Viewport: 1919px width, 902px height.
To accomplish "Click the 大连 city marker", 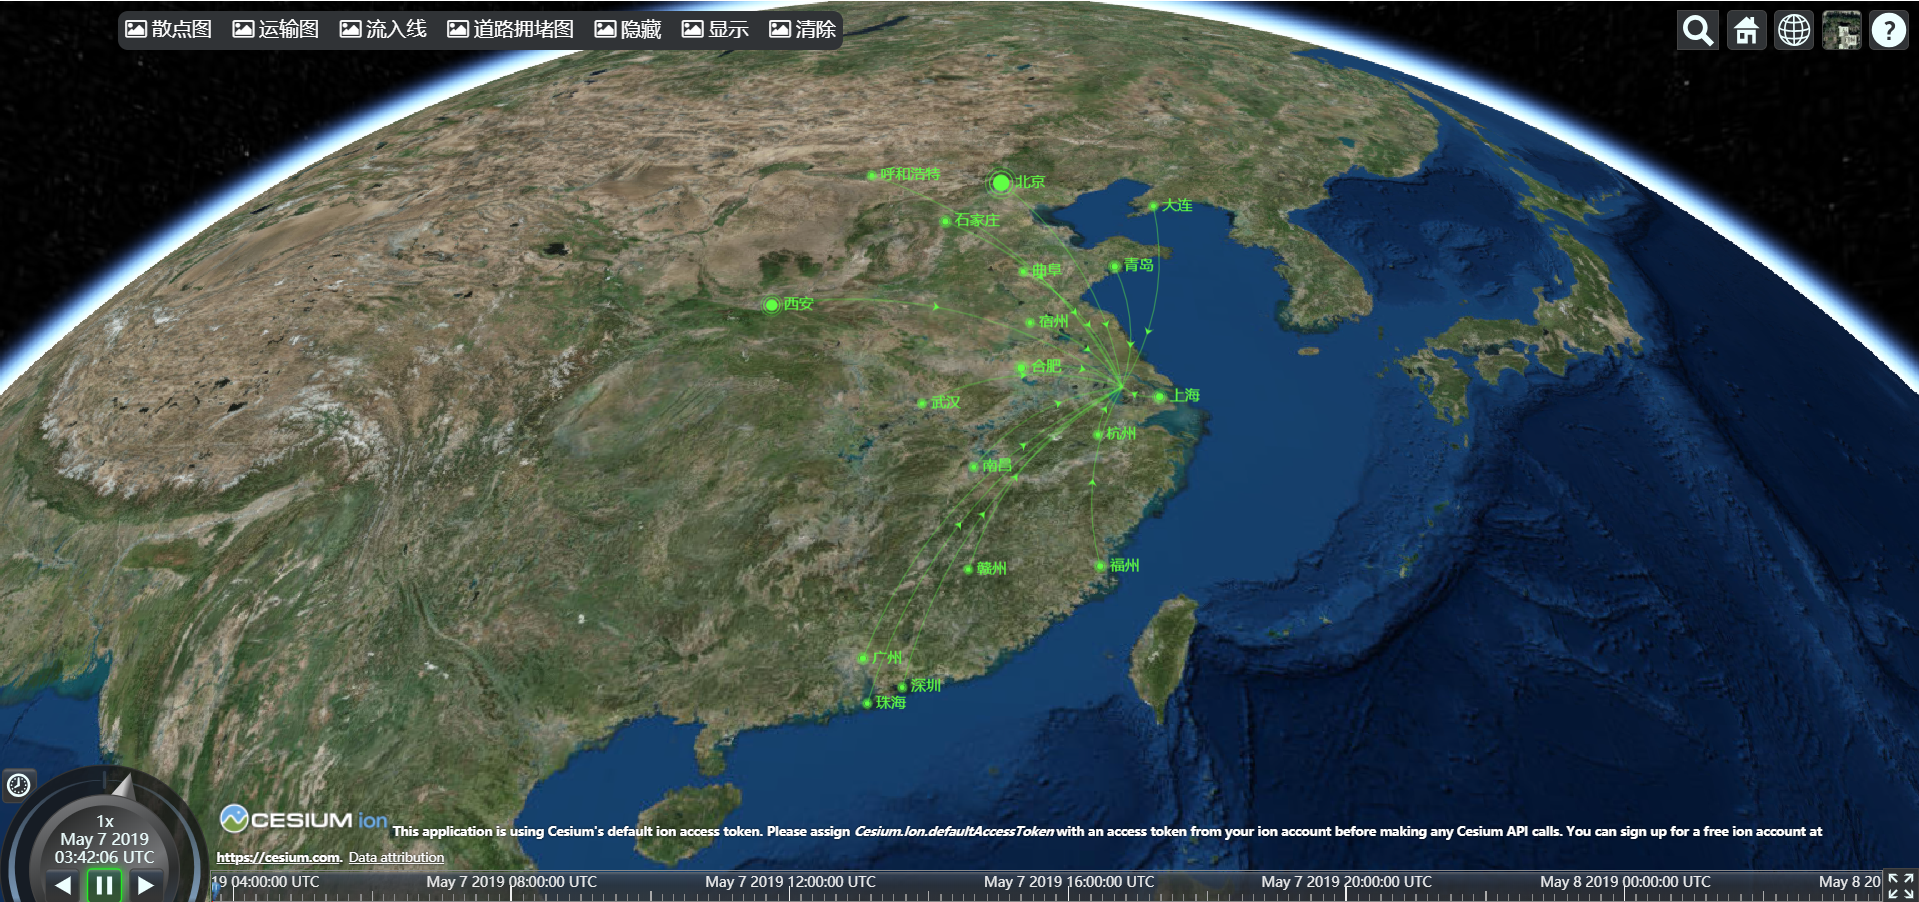I will tap(1153, 206).
